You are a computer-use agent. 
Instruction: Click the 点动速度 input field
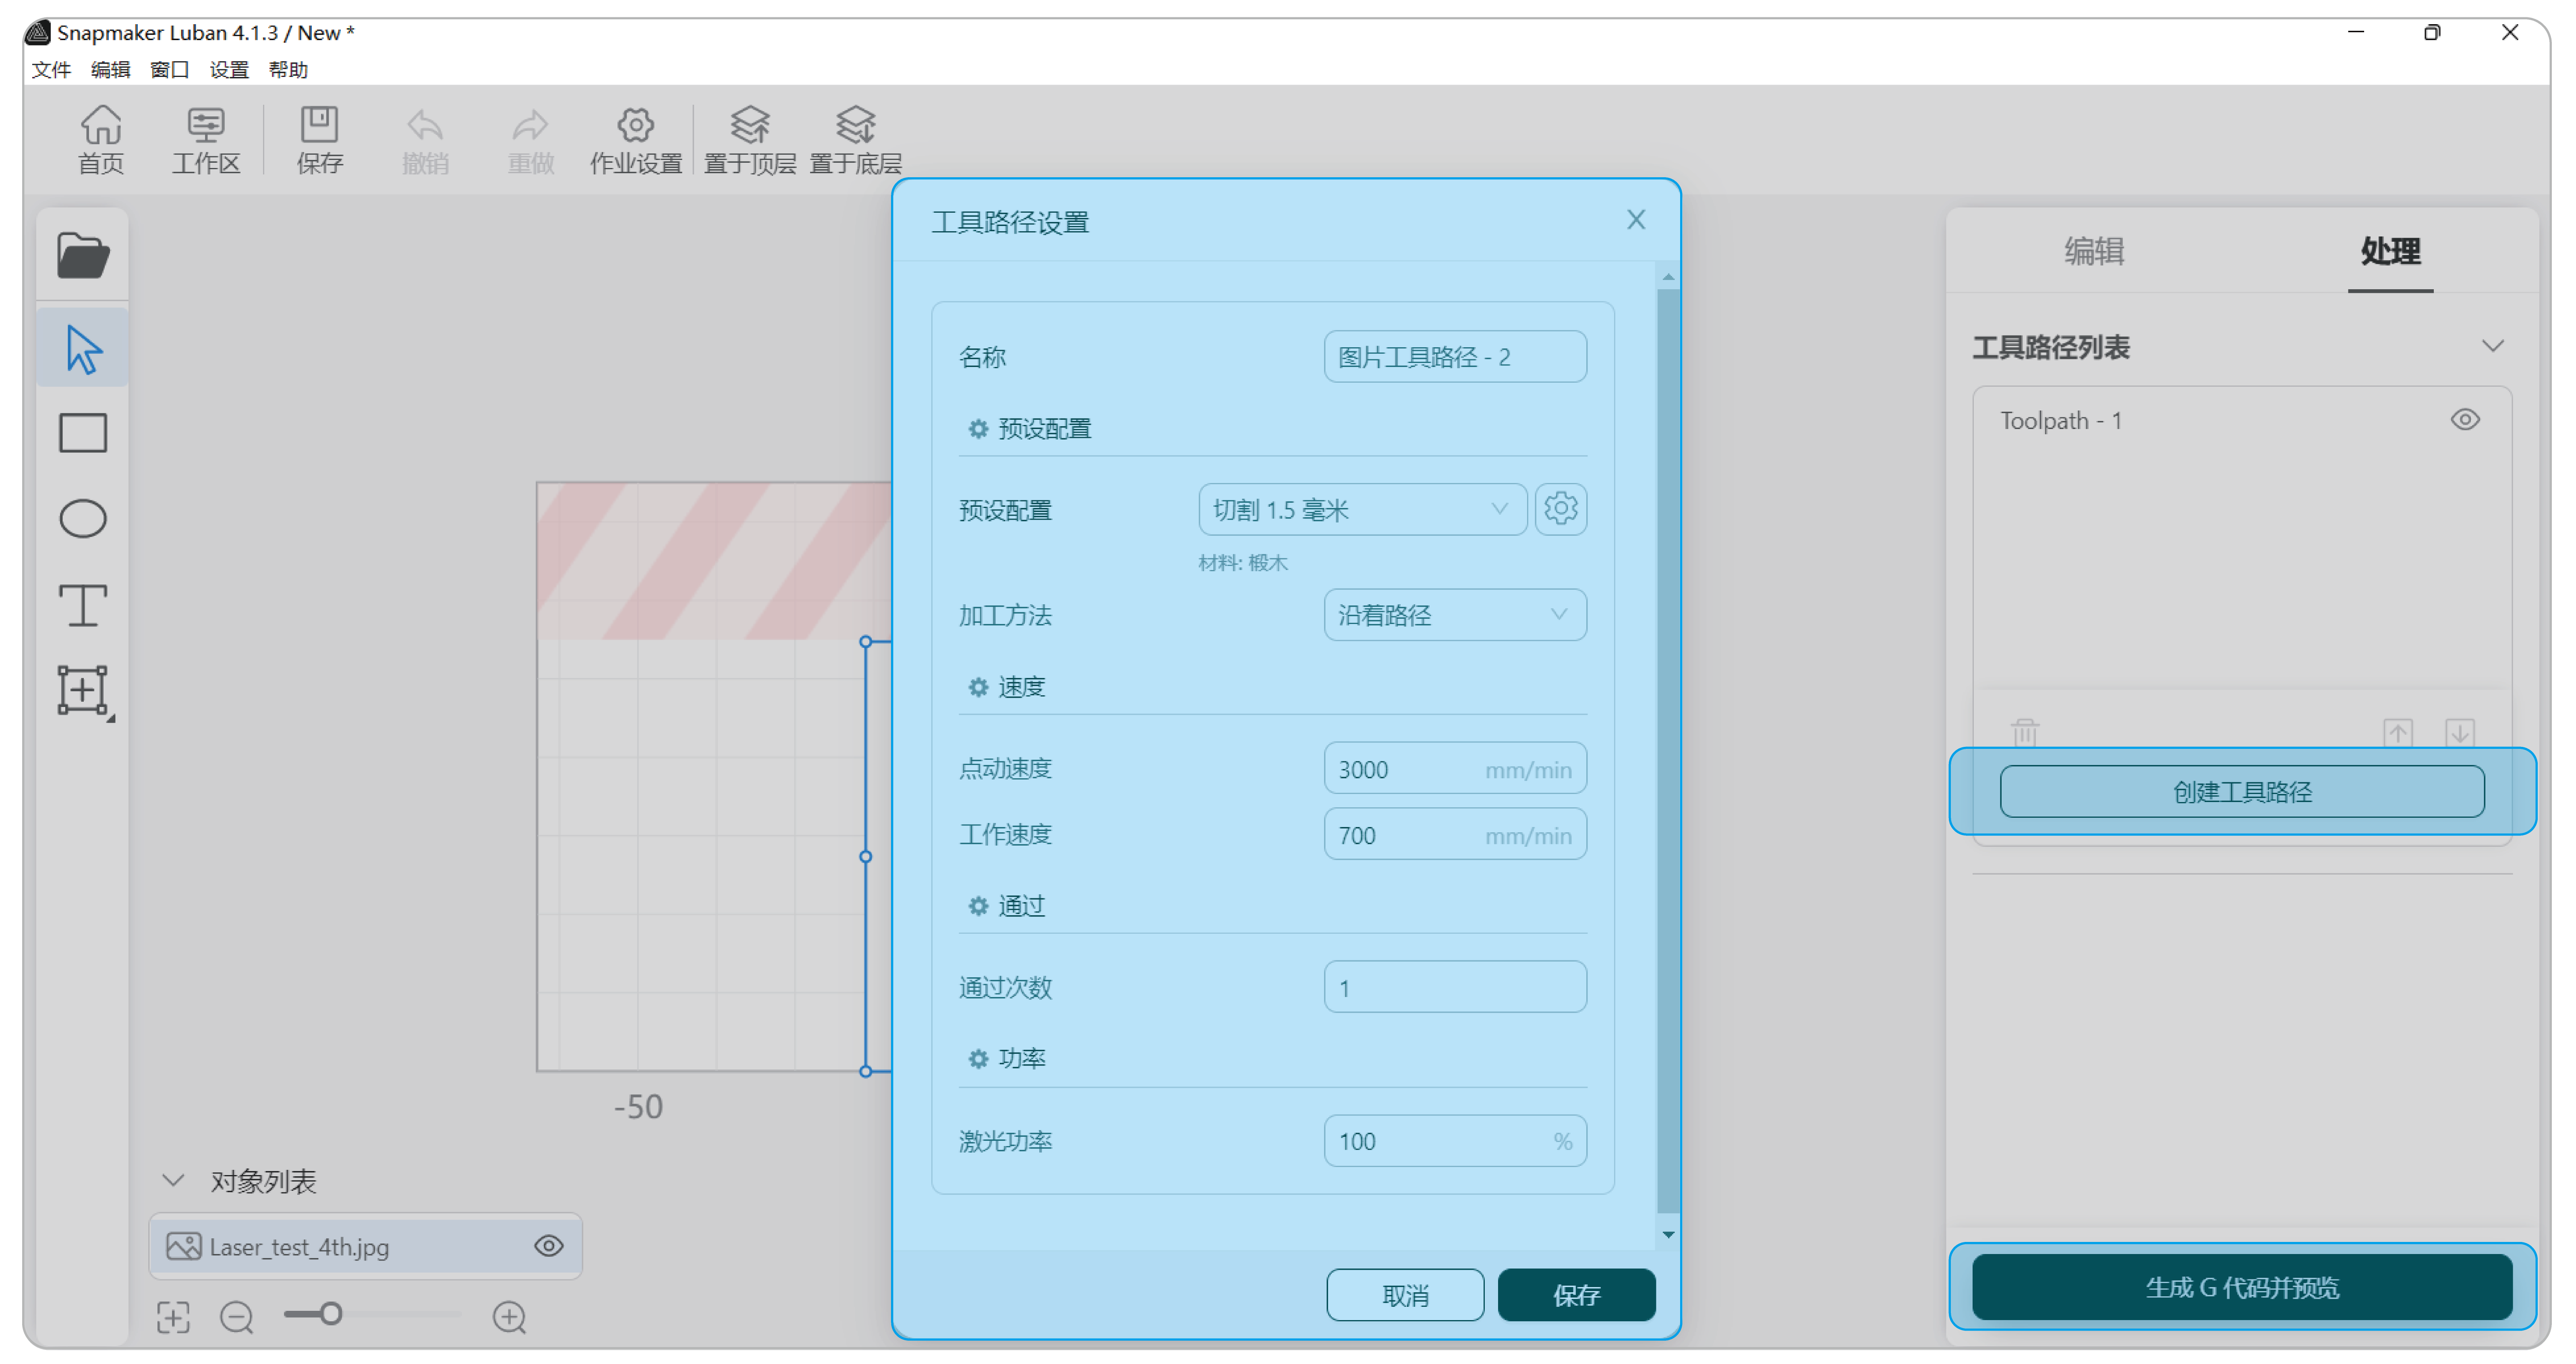1454,768
